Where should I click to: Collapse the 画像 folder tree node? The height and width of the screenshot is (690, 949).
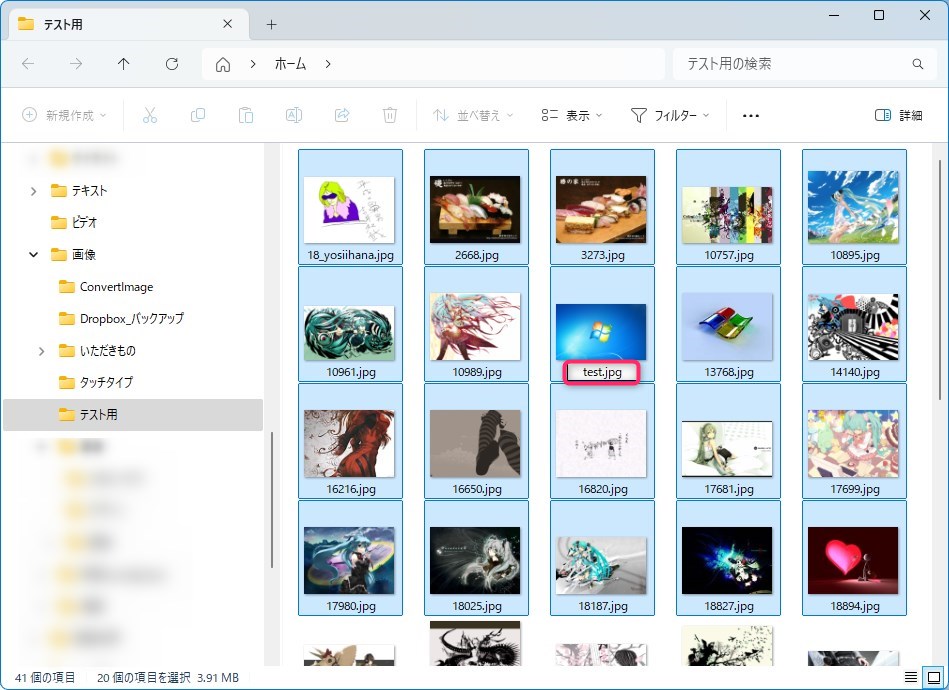pos(34,255)
